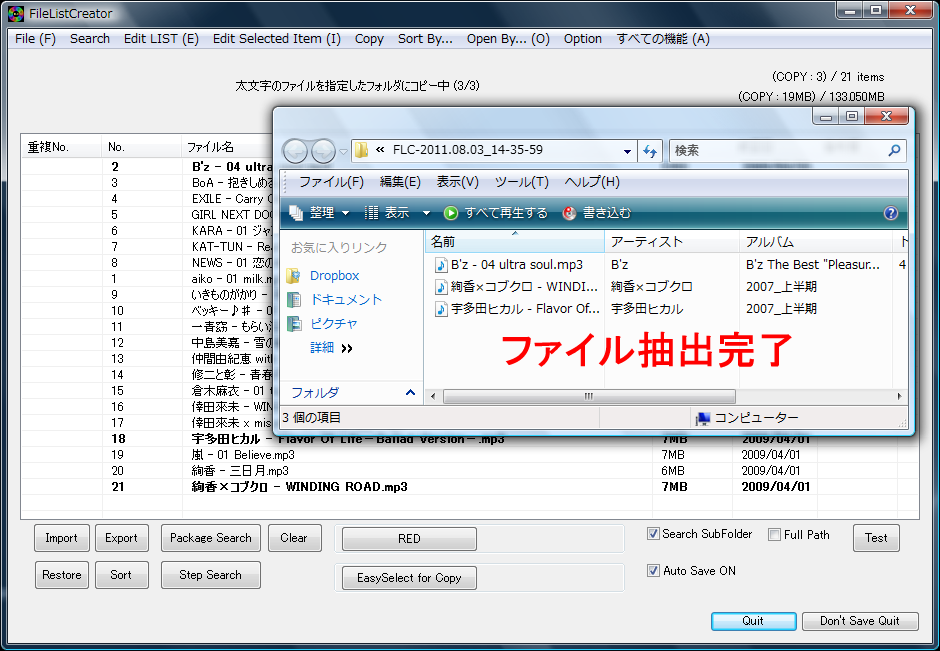Open the Sort By... menu
Viewport: 940px width, 651px height.
coord(425,39)
